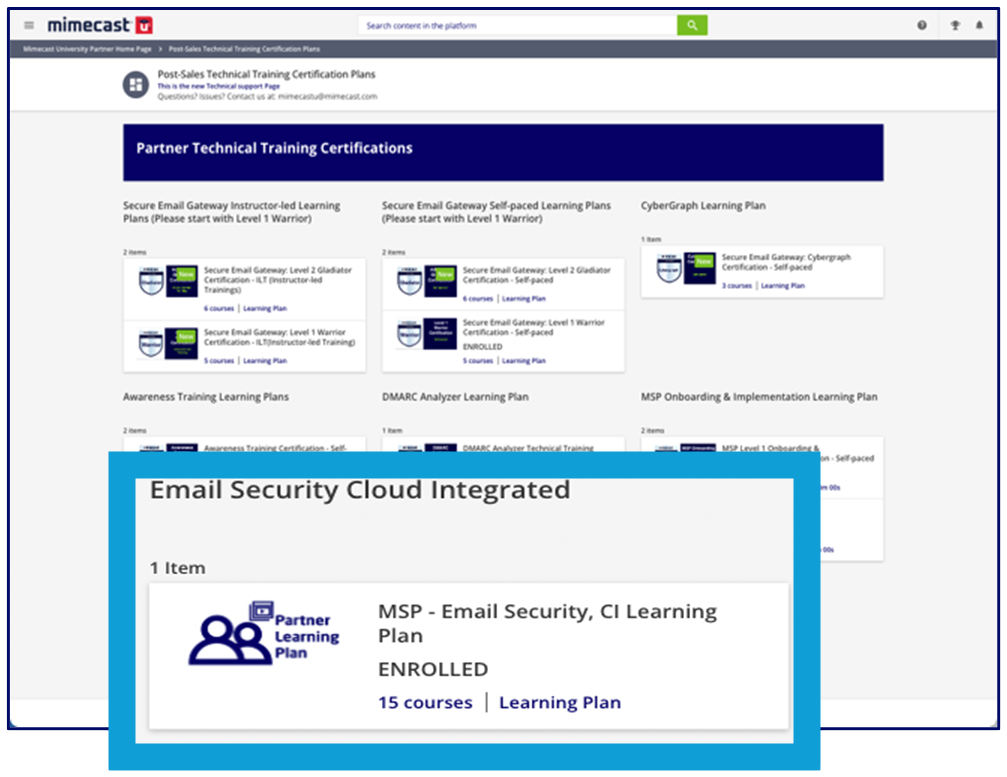Open the hamburger navigation menu
Screen dimensions: 1007x777
click(28, 25)
